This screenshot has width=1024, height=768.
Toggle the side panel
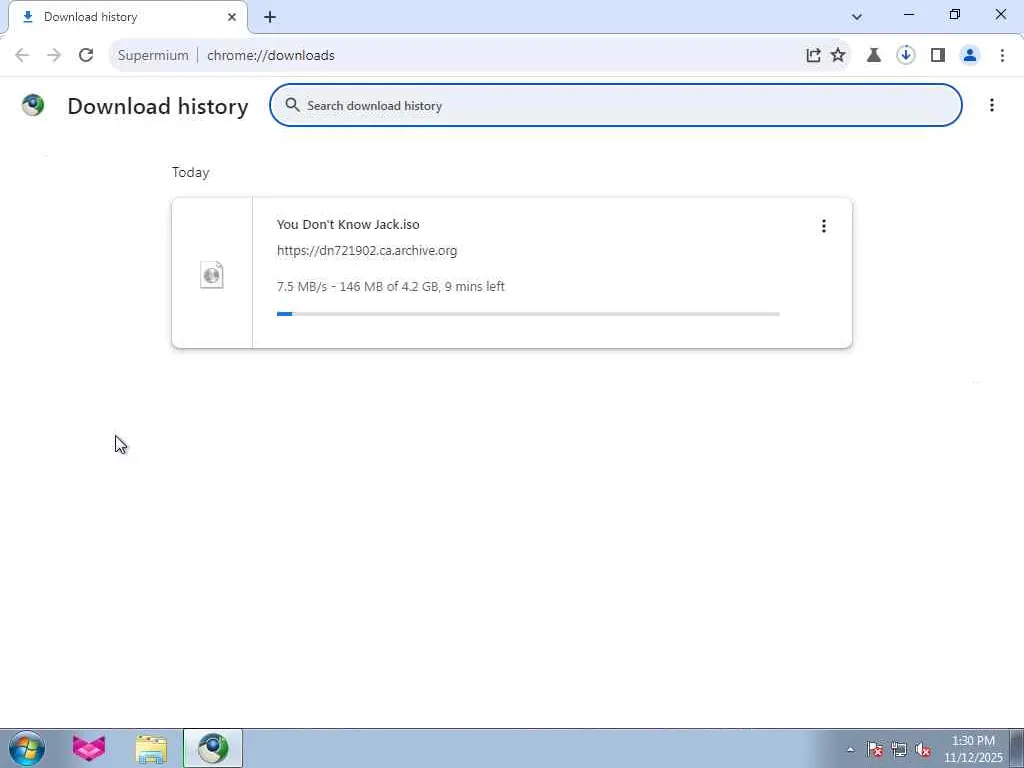(x=938, y=55)
